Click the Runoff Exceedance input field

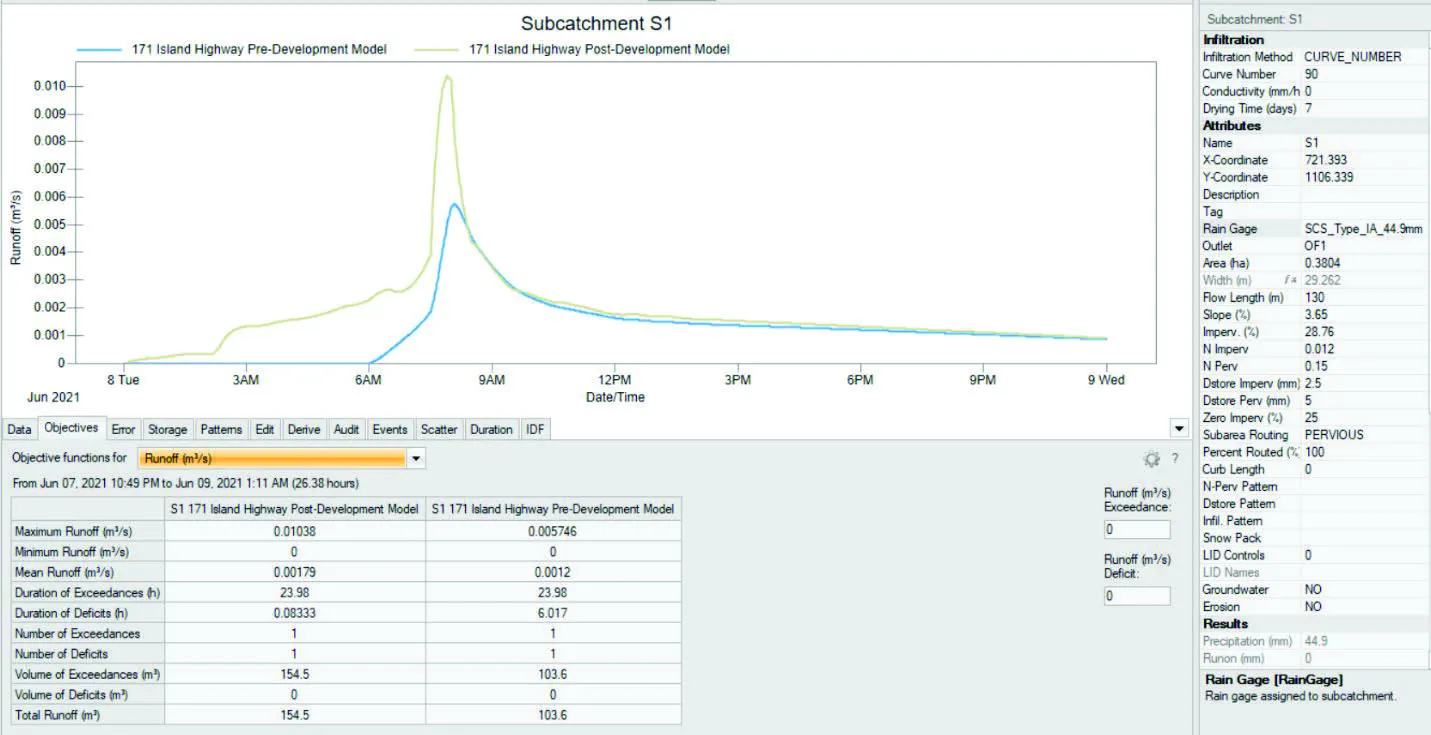point(1137,529)
